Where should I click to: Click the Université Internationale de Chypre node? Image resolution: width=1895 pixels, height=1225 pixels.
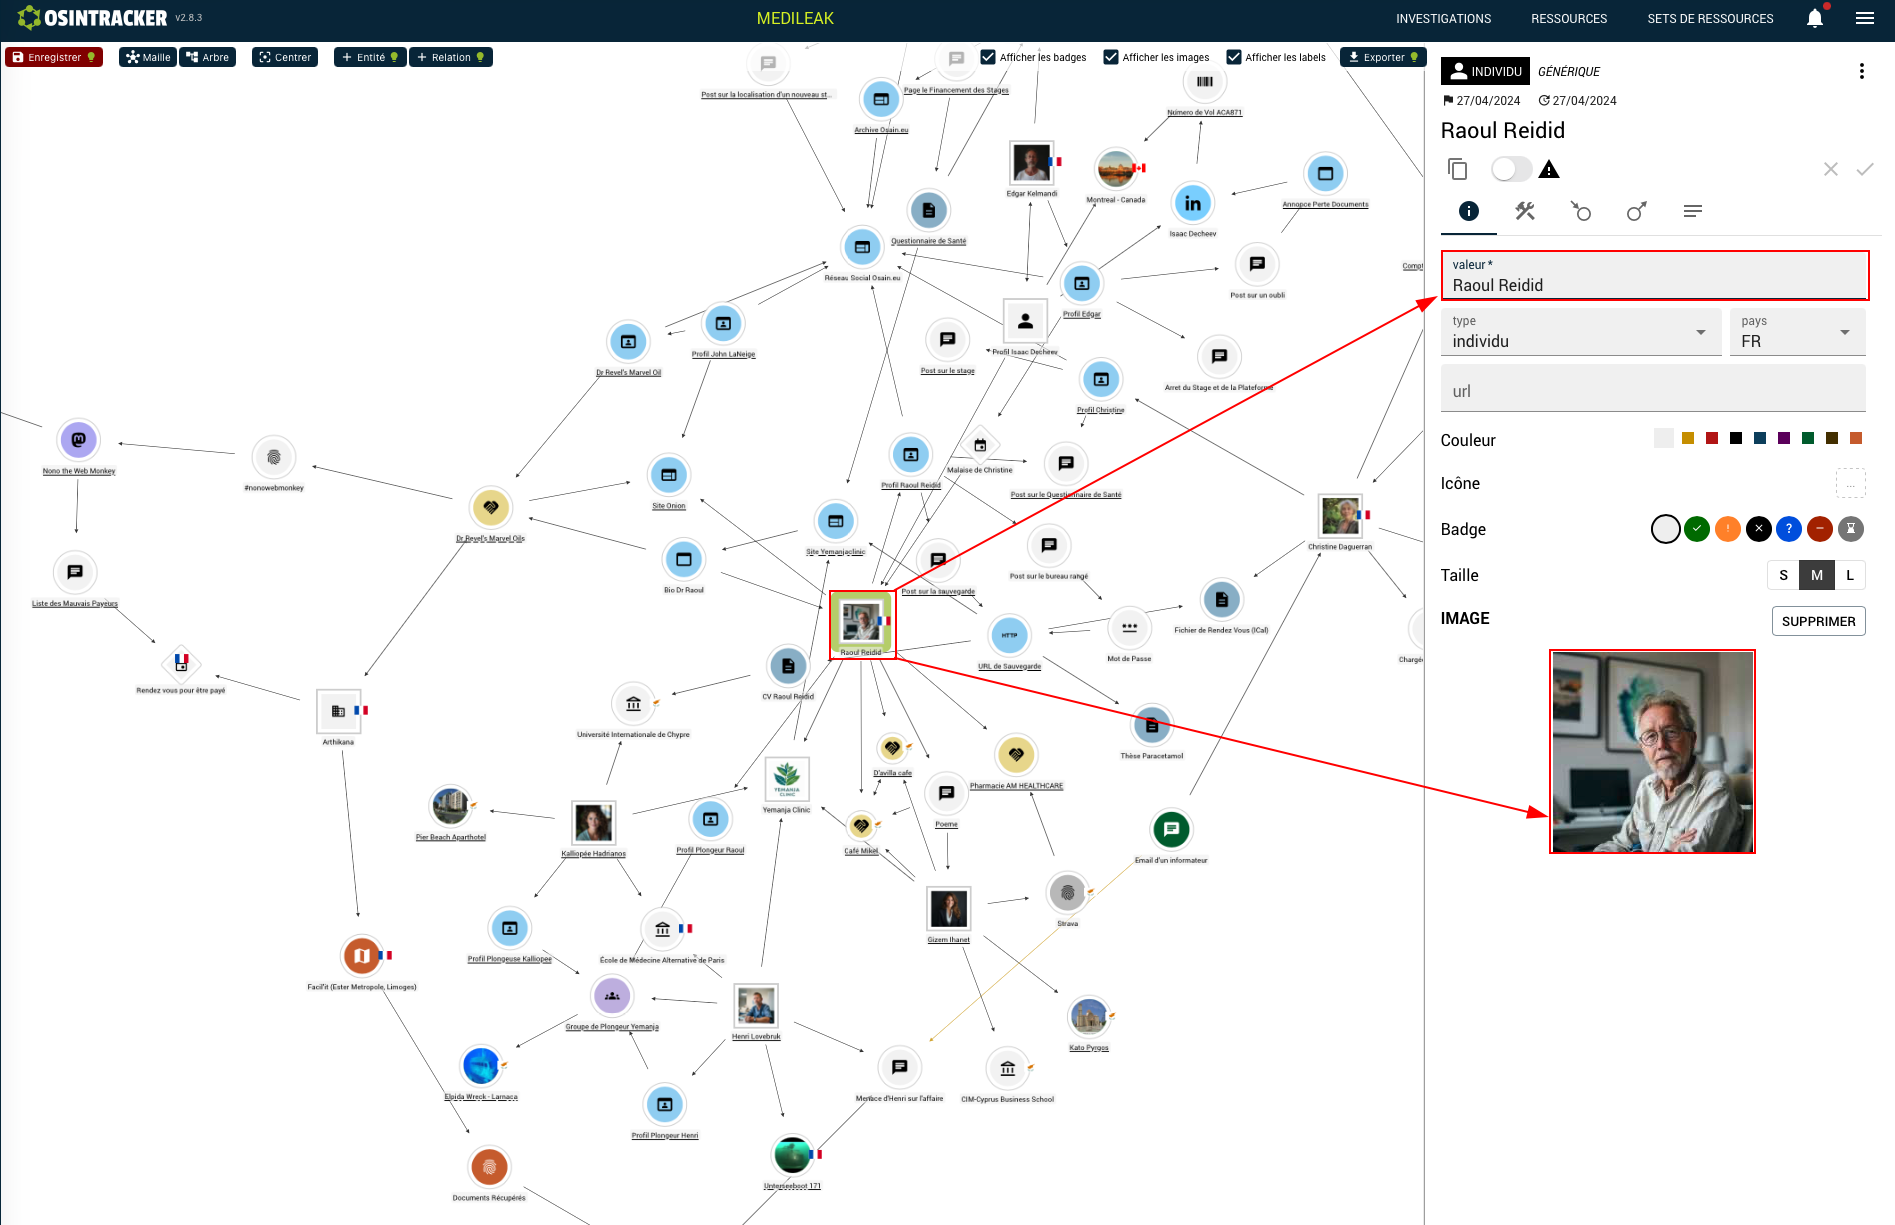tap(633, 704)
